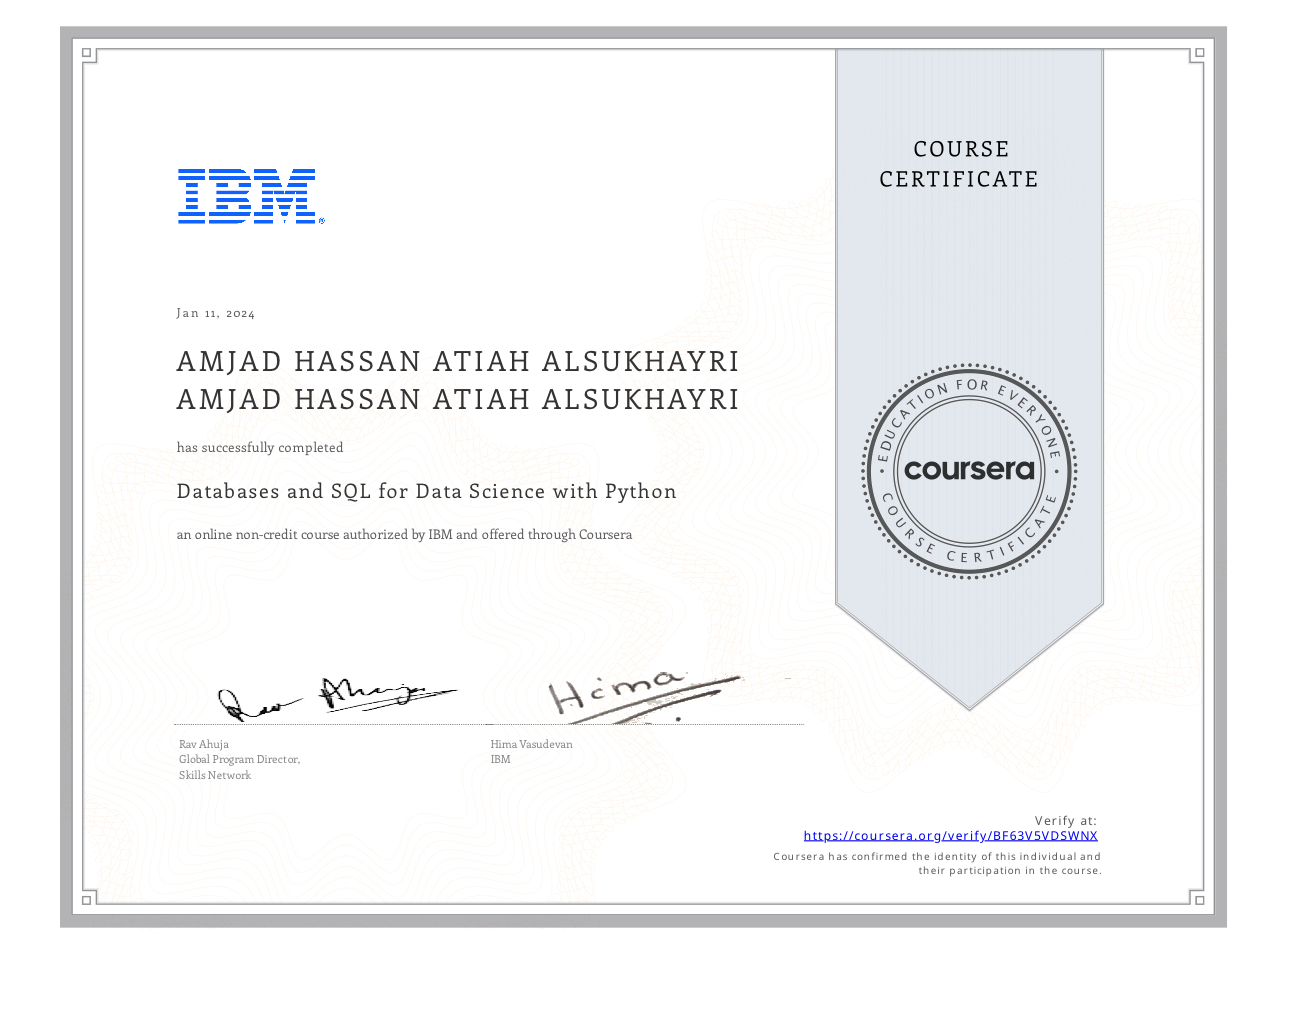Click the 'Global Program Director' title text
This screenshot has width=1290, height=1014.
(239, 760)
